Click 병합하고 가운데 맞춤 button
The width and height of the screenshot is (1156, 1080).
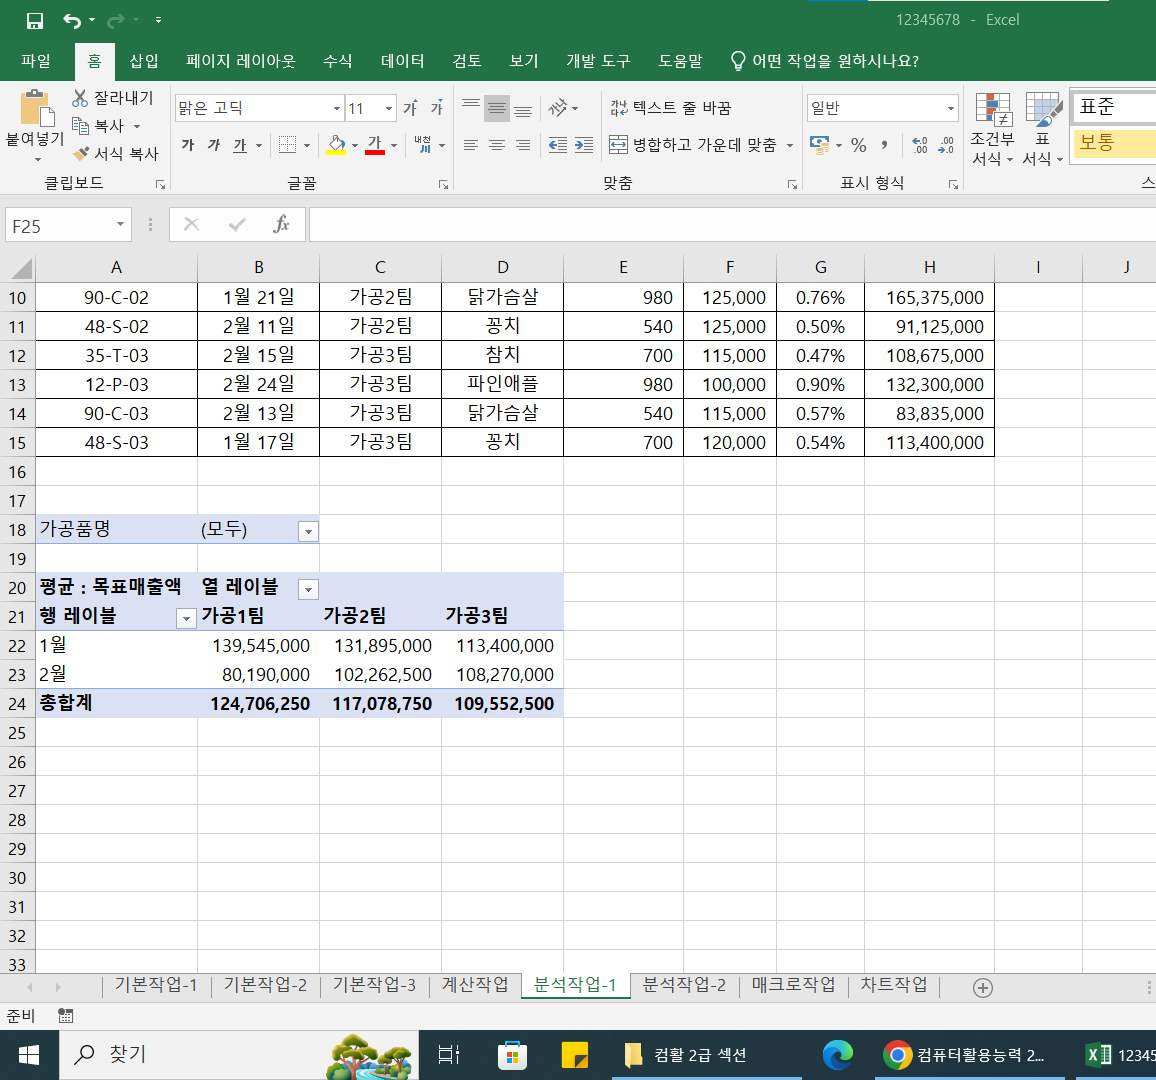[693, 146]
